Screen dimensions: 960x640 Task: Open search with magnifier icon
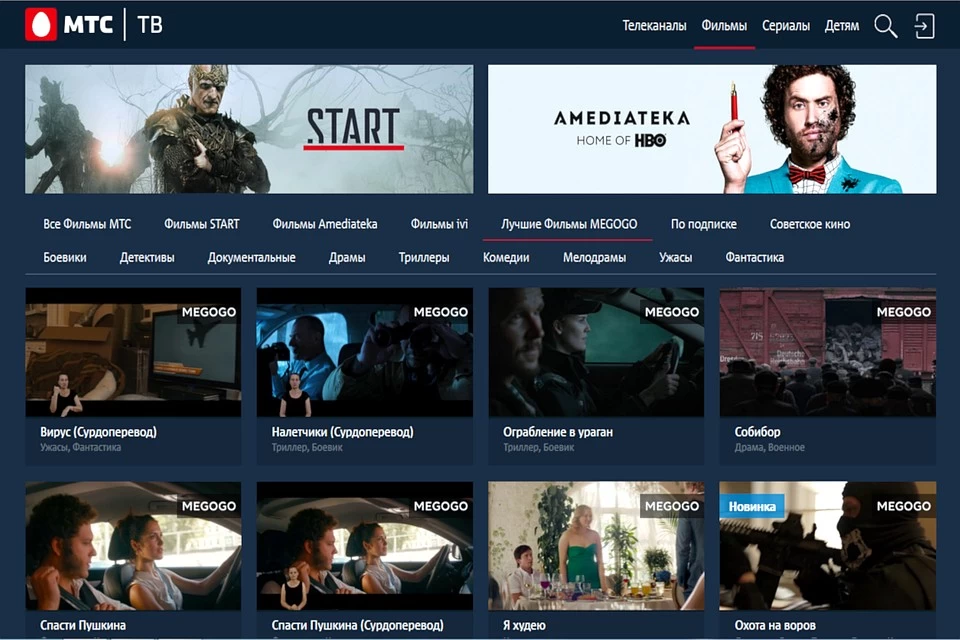(x=885, y=26)
